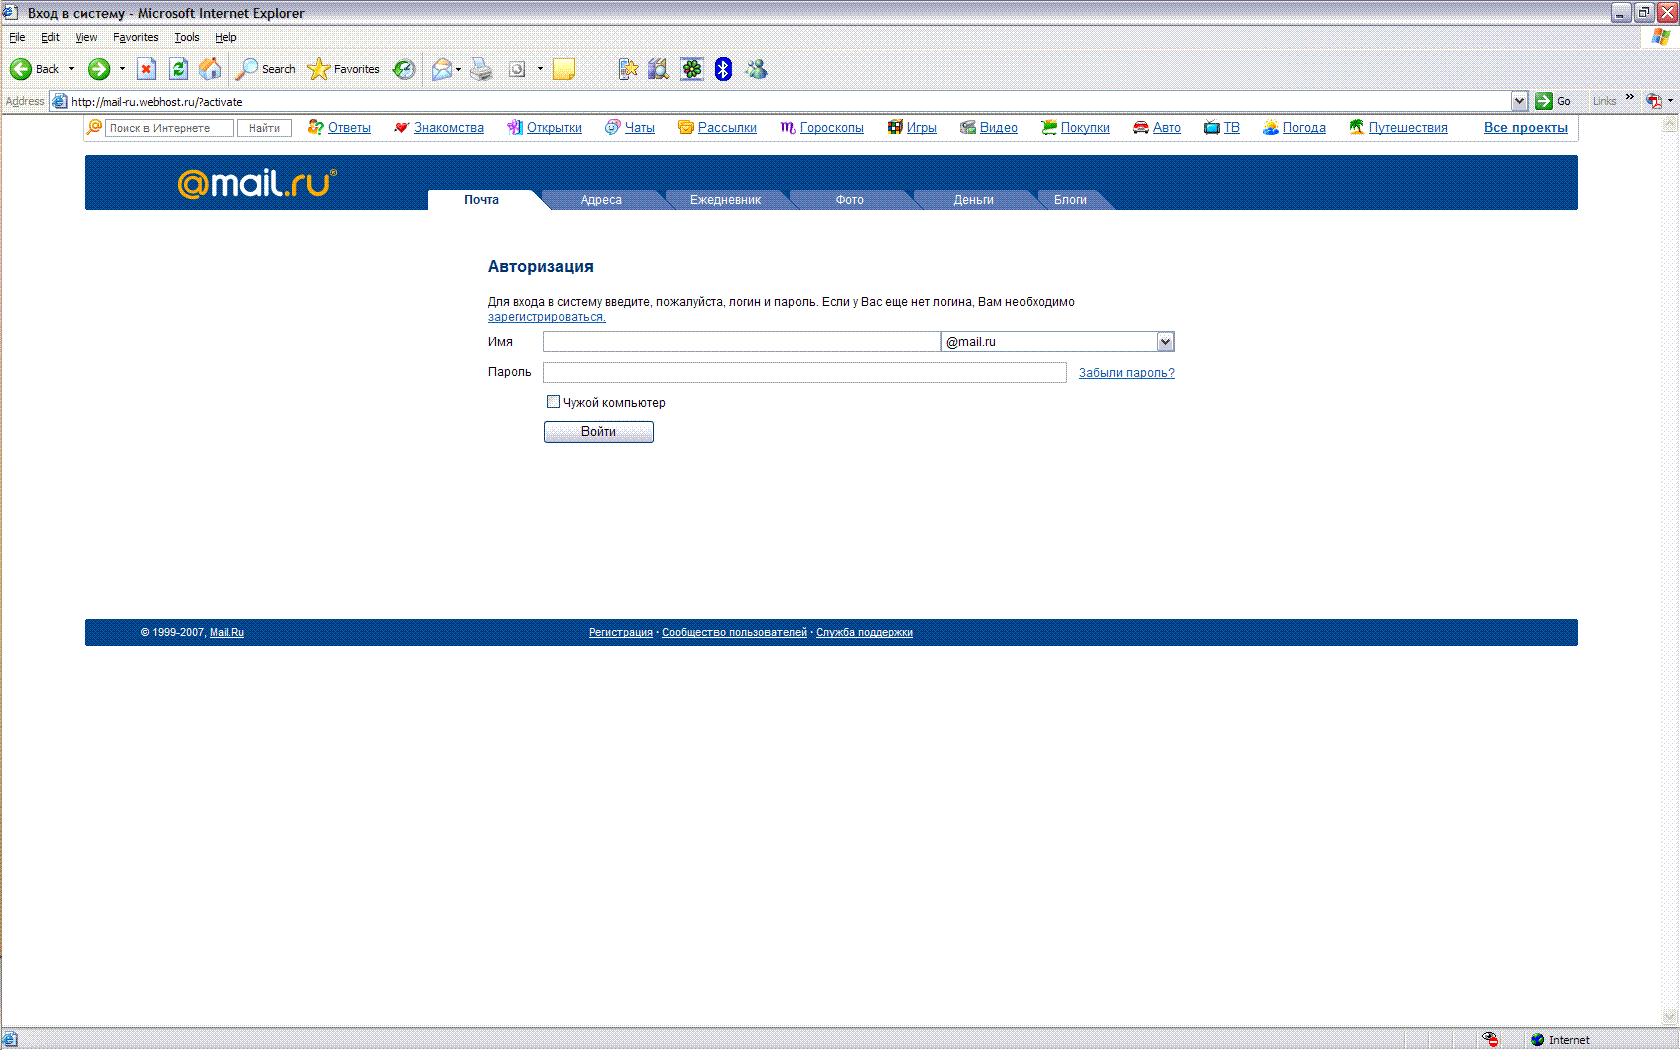Open the Edit menu
Screen dimensions: 1680x1050
50,37
